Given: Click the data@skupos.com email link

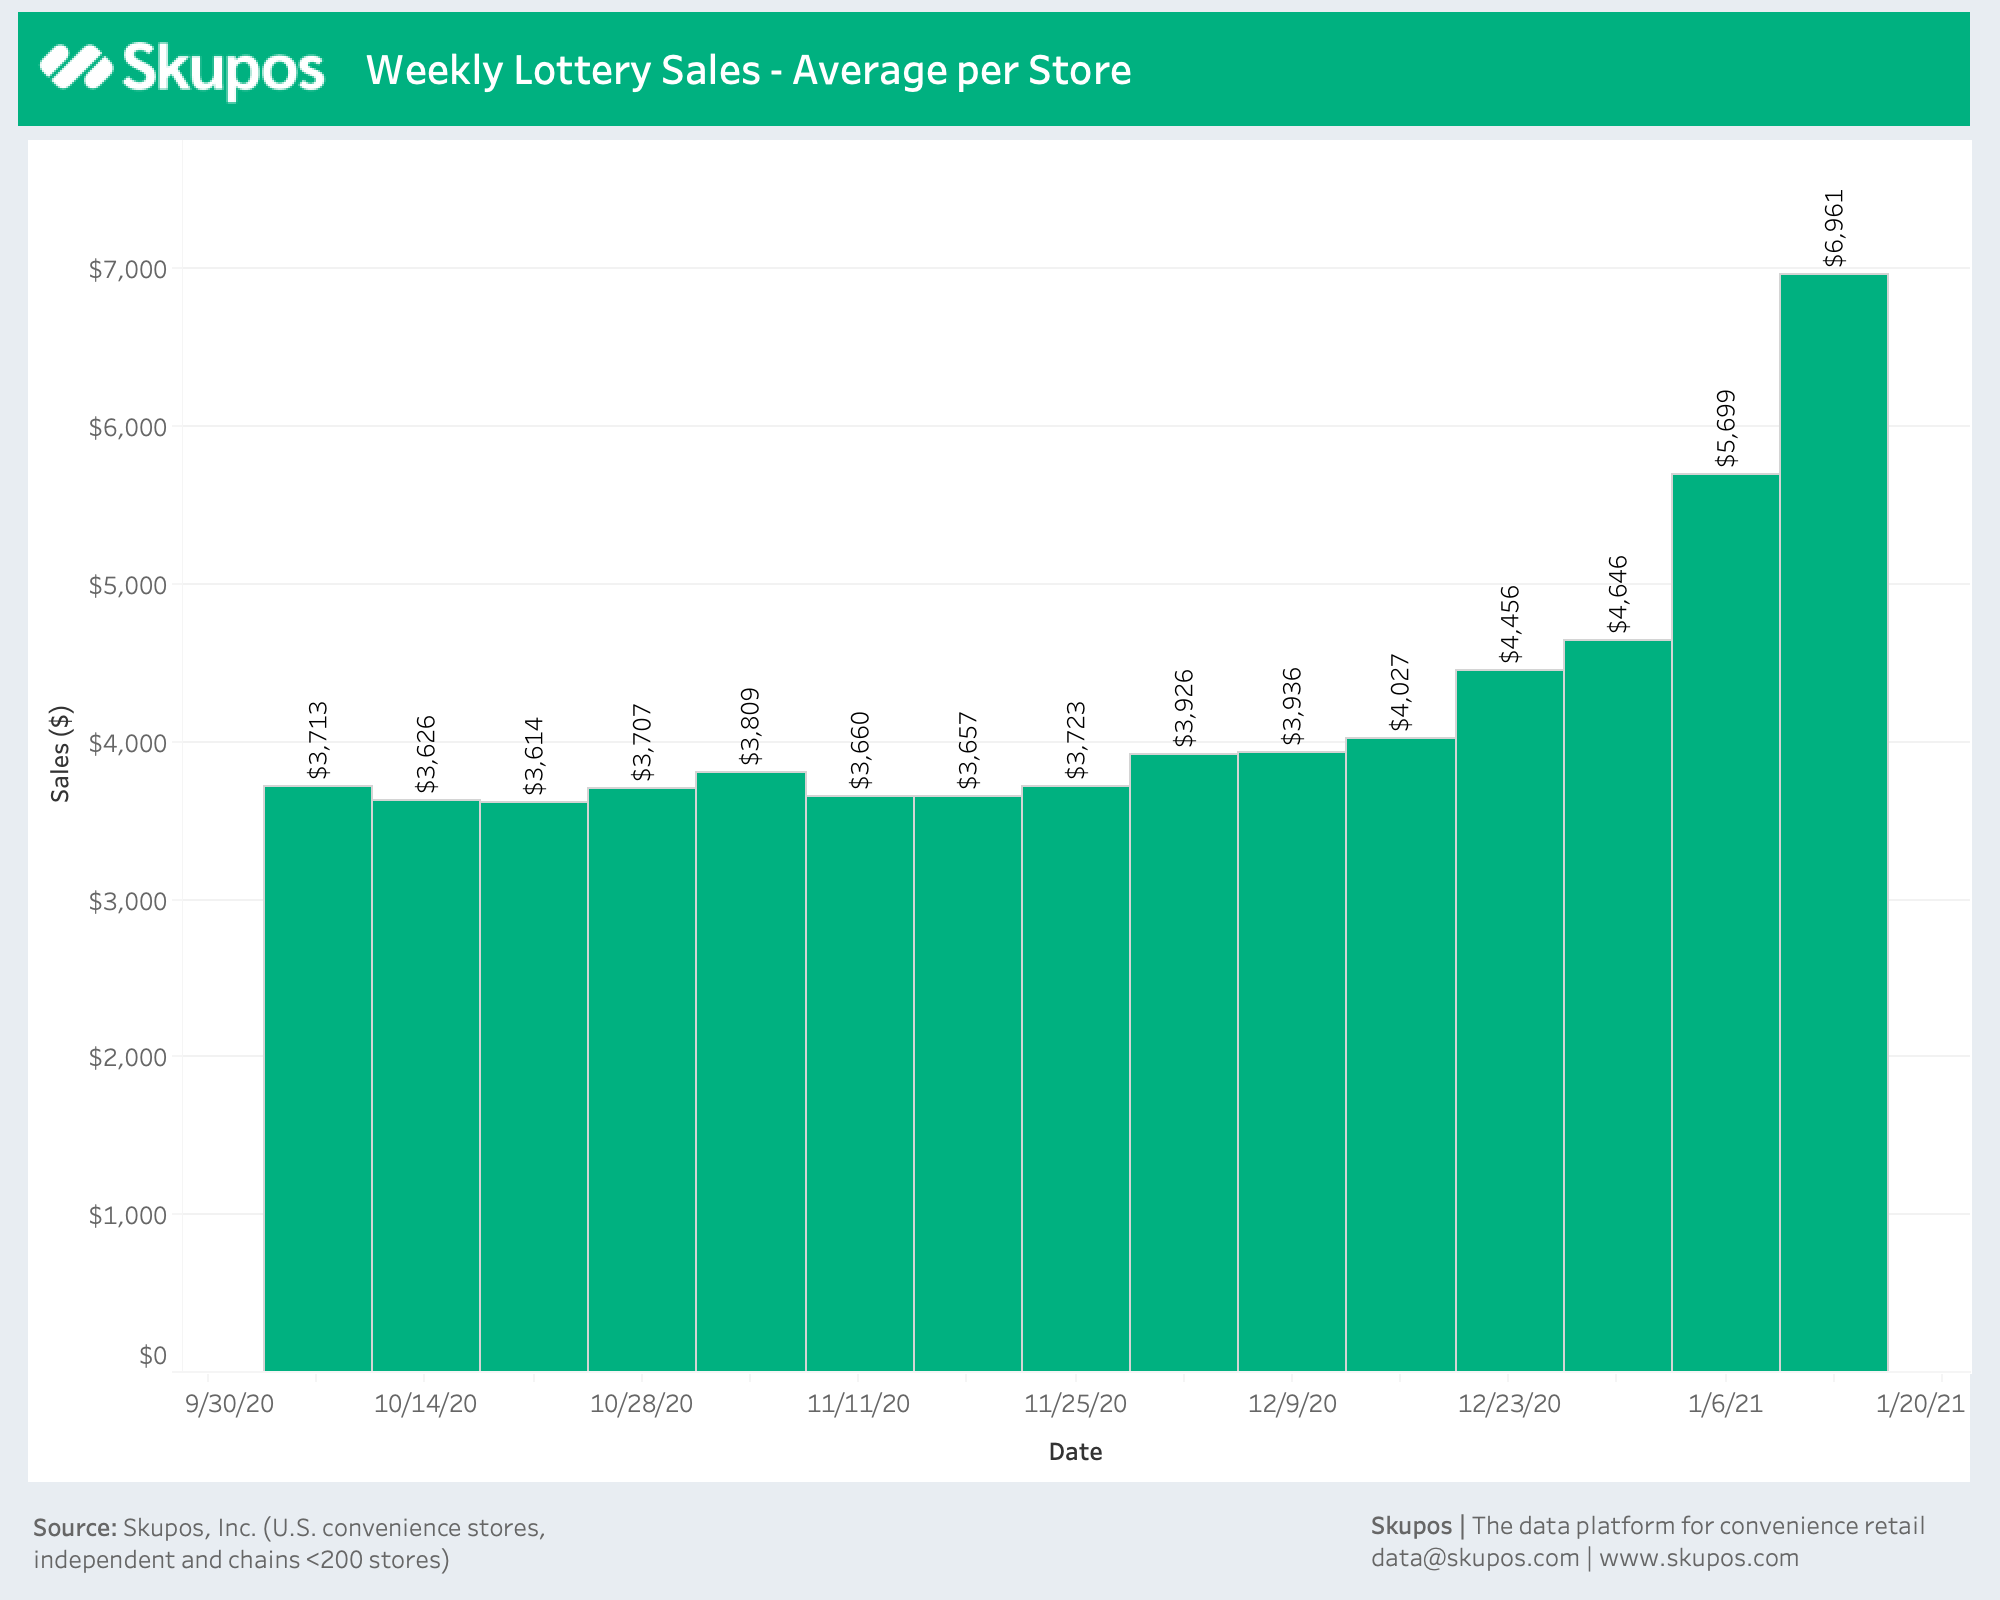Looking at the screenshot, I should [x=1474, y=1558].
